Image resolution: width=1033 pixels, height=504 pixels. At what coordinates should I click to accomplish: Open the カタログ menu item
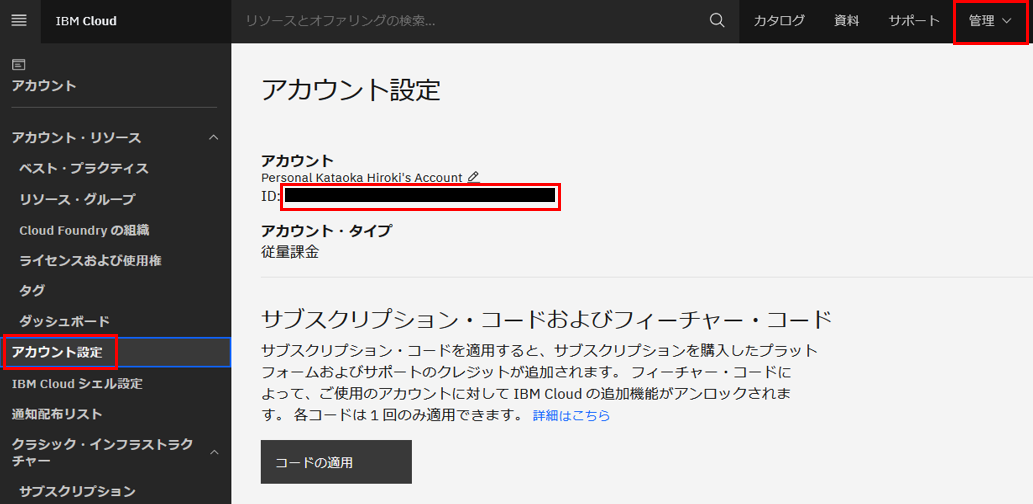pos(779,20)
